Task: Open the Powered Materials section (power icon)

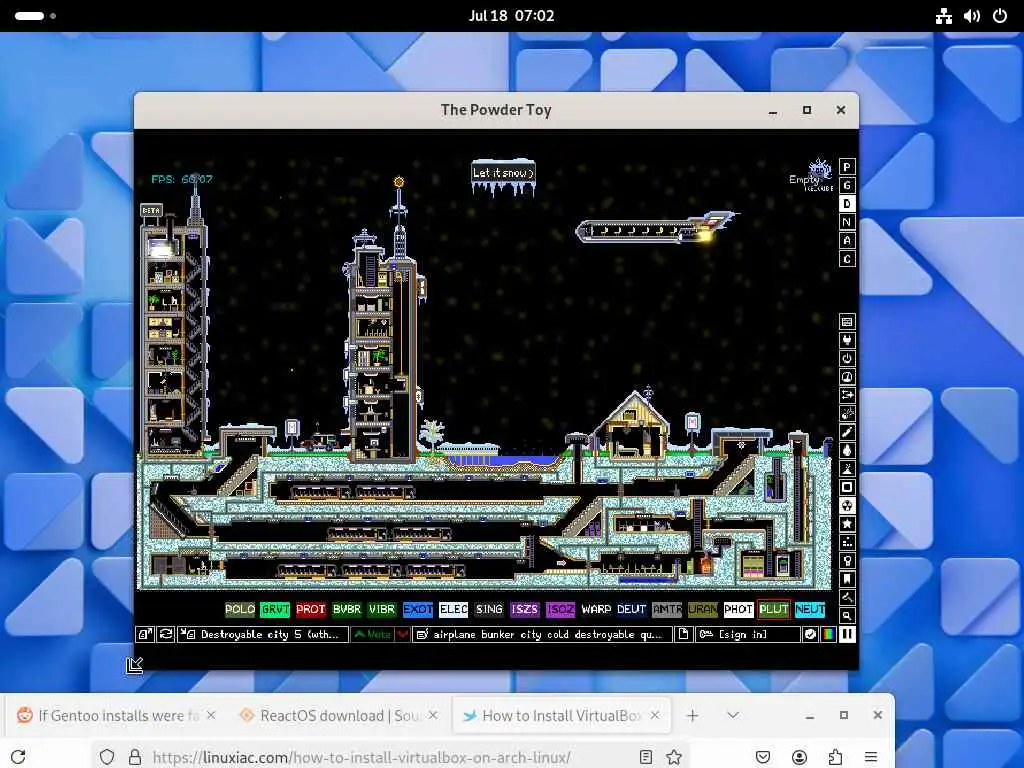Action: click(x=847, y=358)
